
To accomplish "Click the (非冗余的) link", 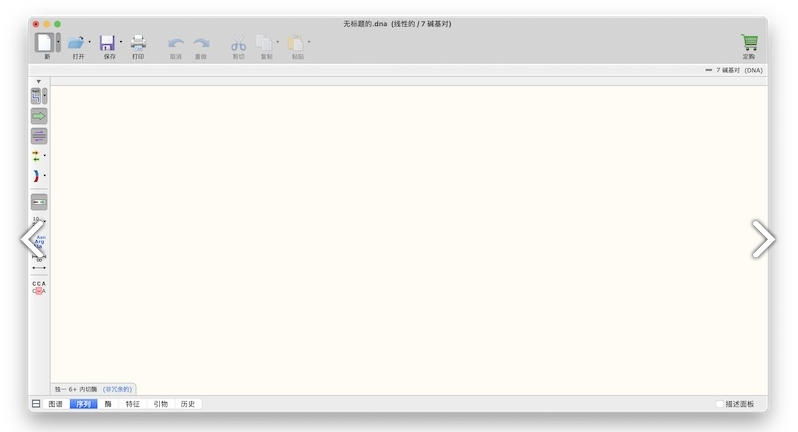I will [118, 389].
